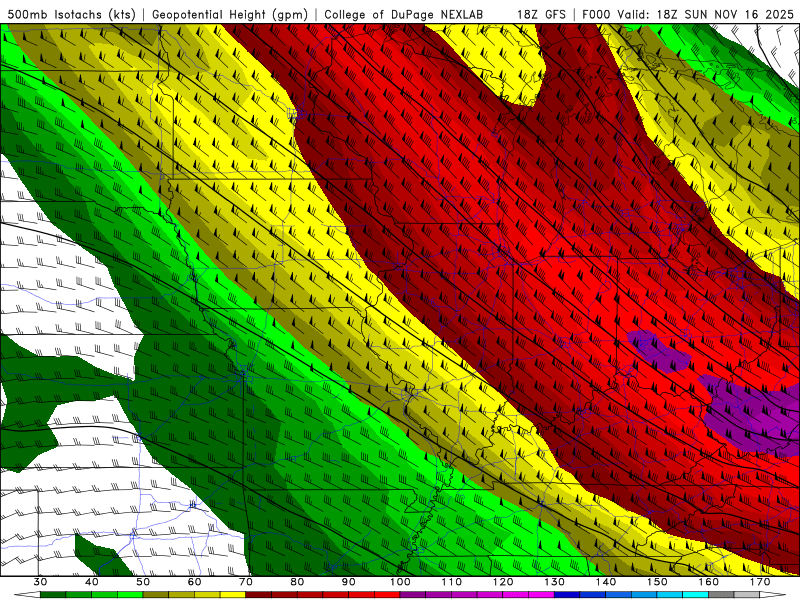The height and width of the screenshot is (600, 800).
Task: Click the olive swatch starting at 50
Action: click(156, 594)
